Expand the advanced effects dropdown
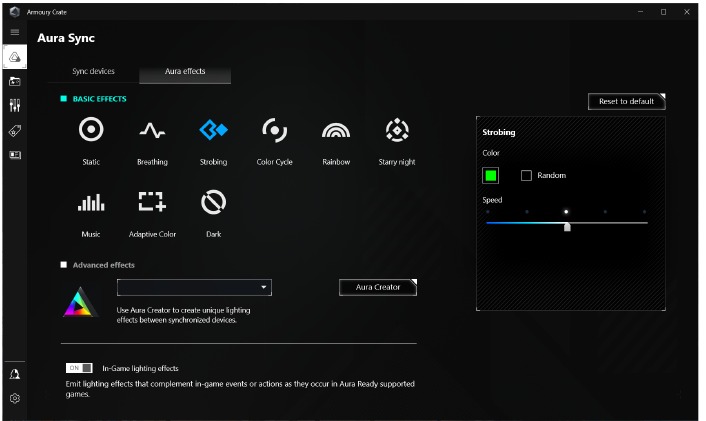 click(x=194, y=287)
